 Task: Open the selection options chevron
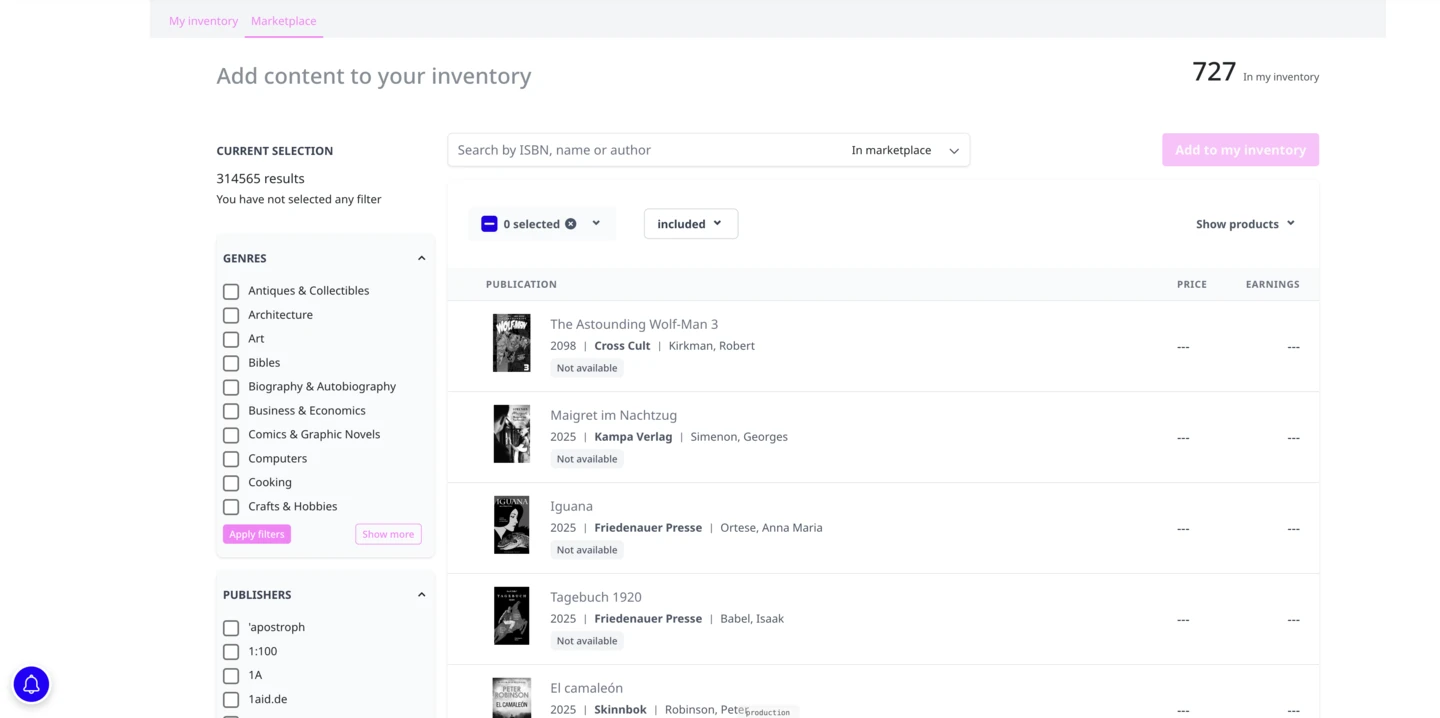(596, 223)
